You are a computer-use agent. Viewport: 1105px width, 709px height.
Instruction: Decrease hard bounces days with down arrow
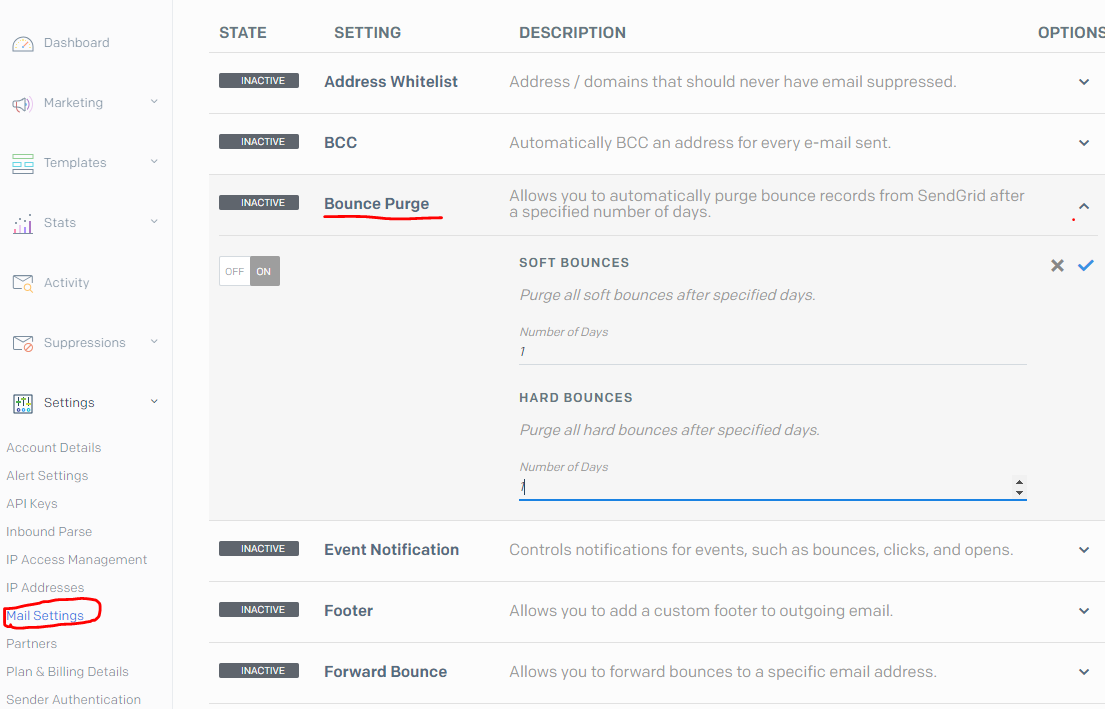point(1019,493)
